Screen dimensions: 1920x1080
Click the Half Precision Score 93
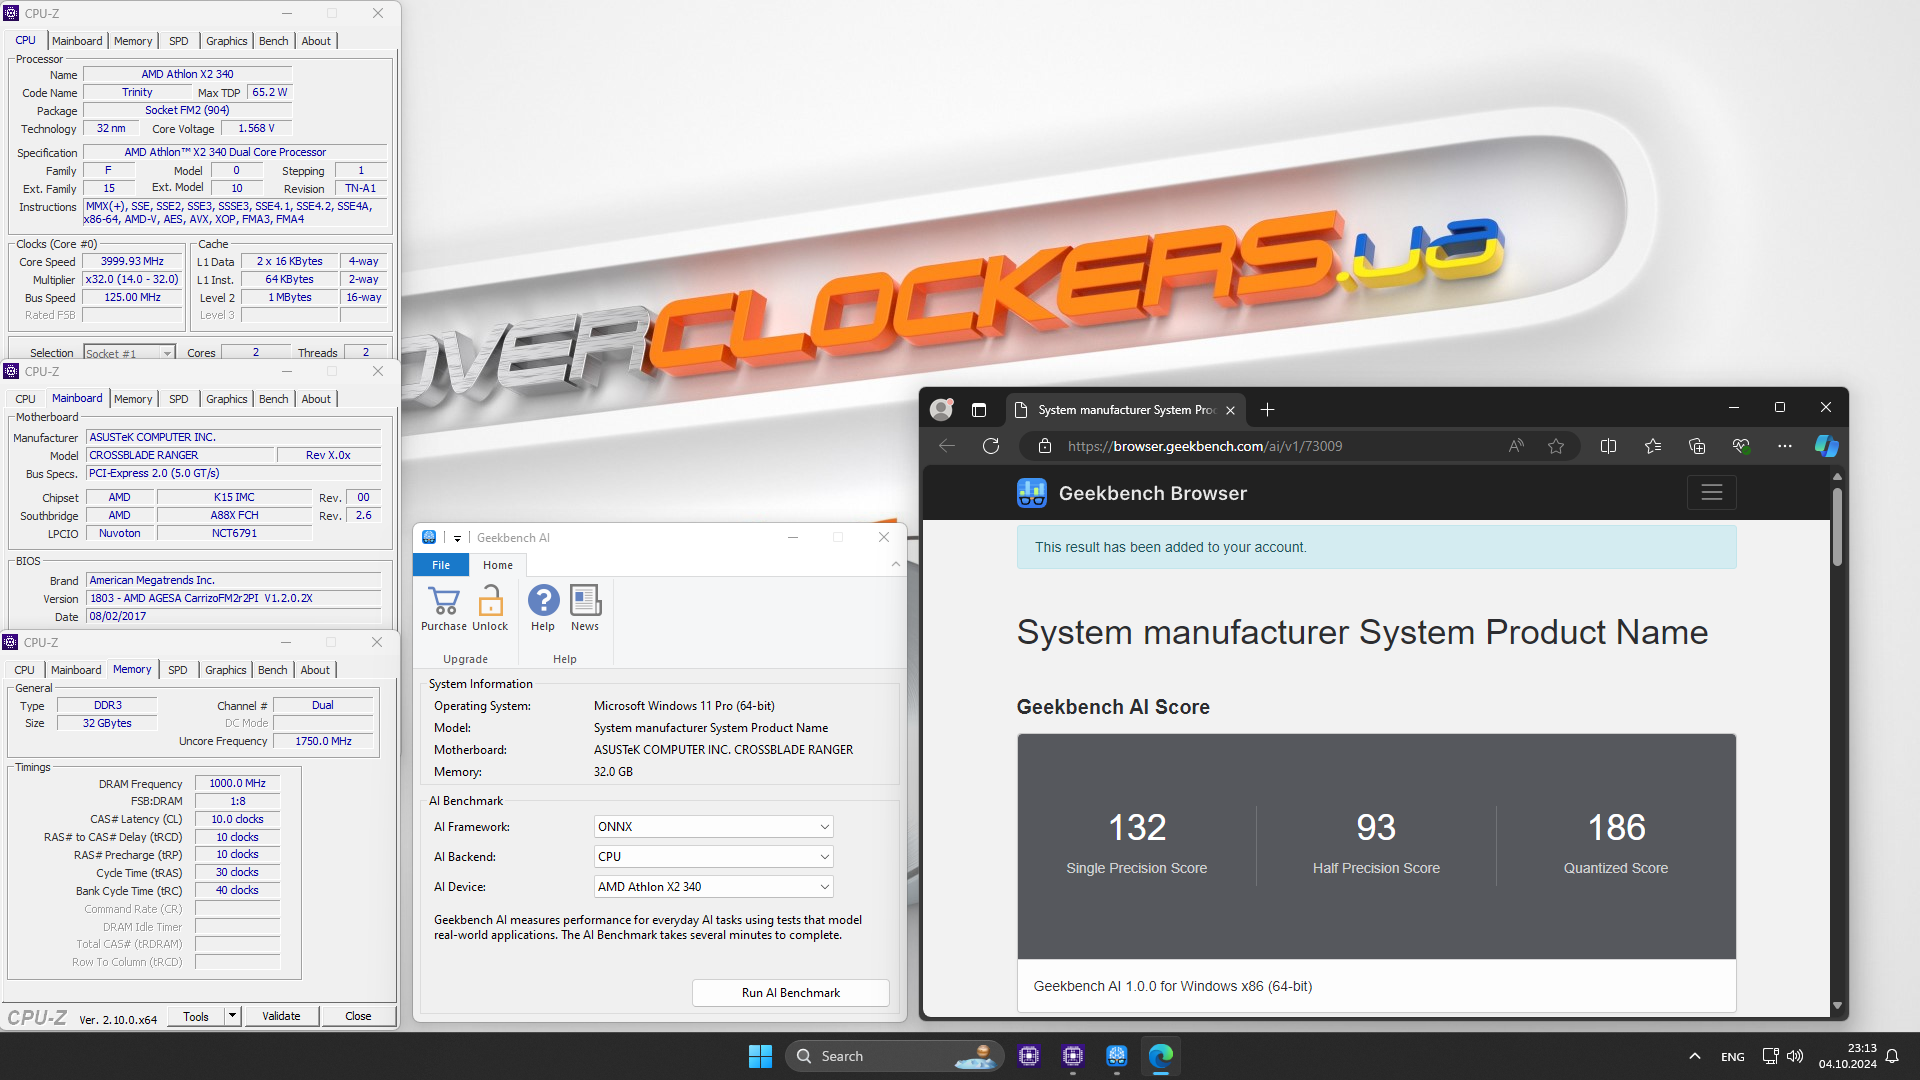click(1376, 828)
